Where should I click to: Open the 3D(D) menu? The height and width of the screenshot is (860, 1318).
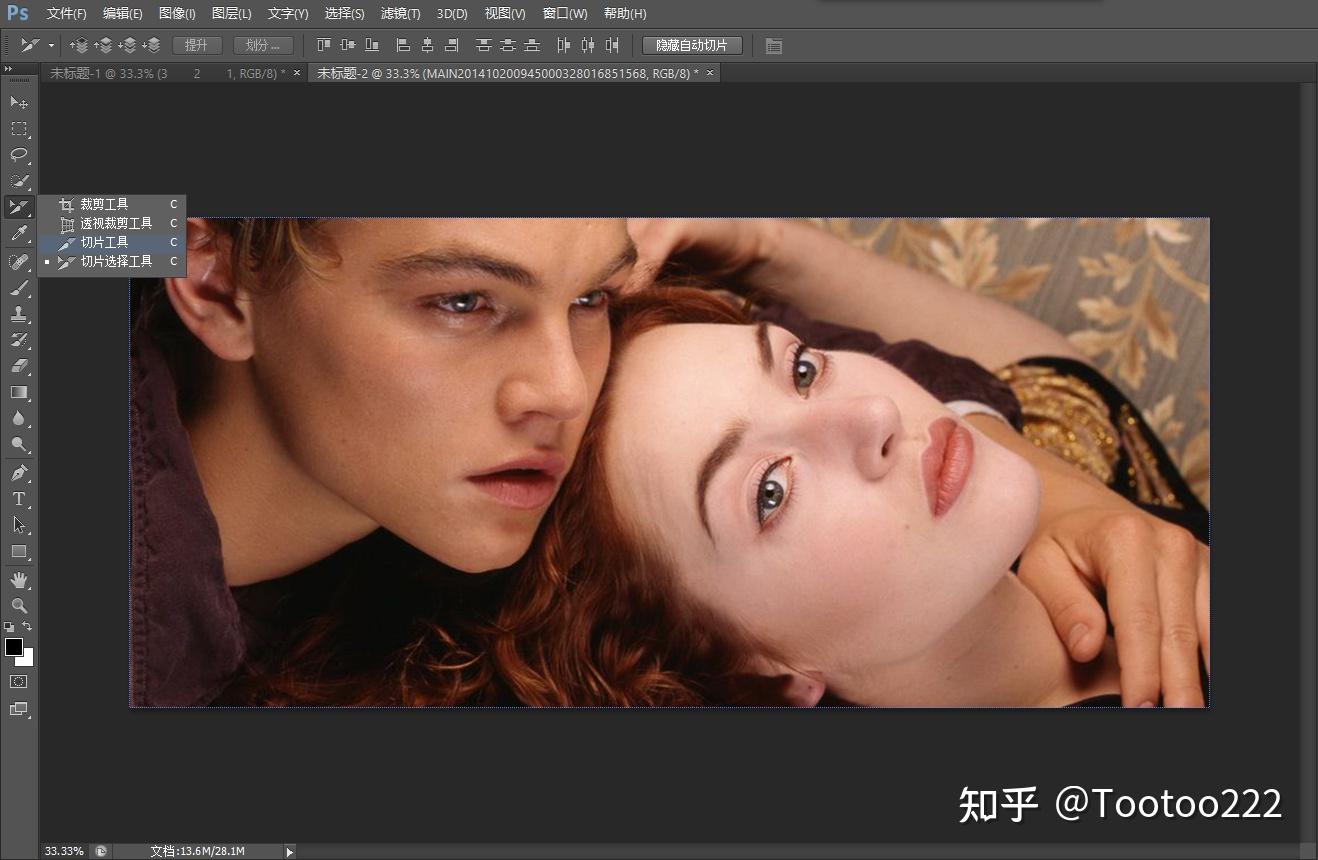click(x=452, y=14)
